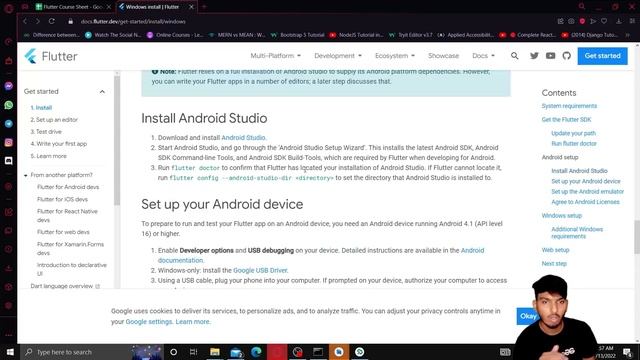
Task: Jump to Run flutter doctor in Contents
Action: 574,144
